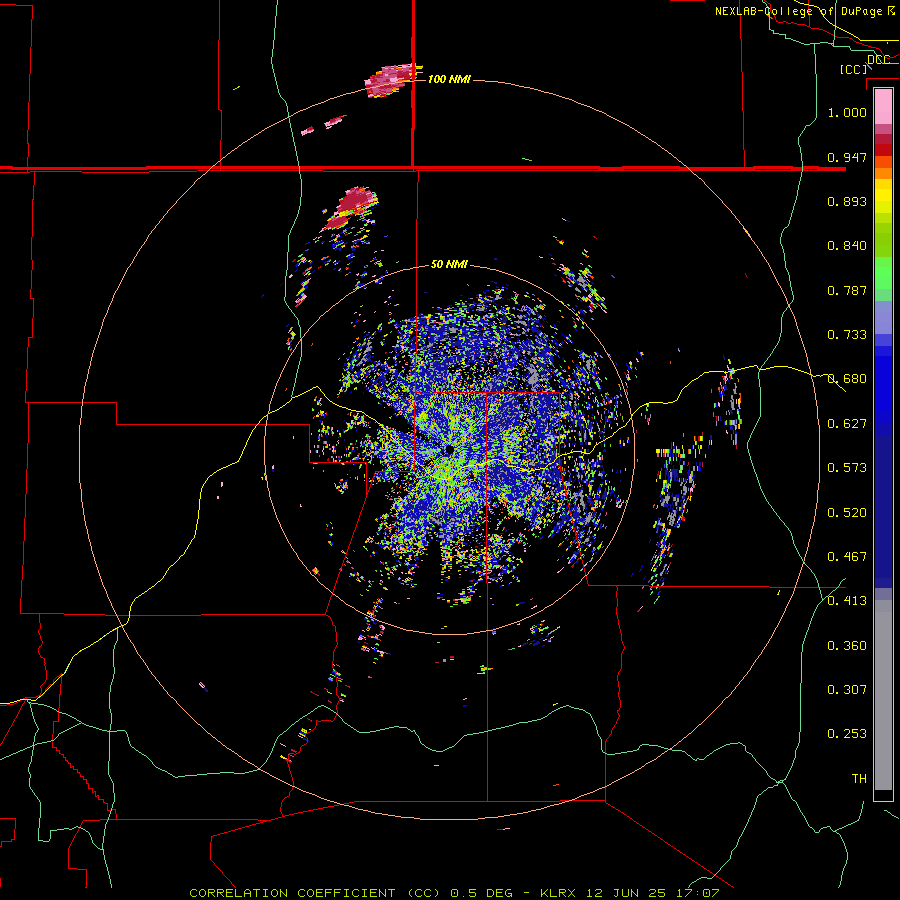Click the 0.893 scale value
Screen dimensions: 900x900
[847, 201]
